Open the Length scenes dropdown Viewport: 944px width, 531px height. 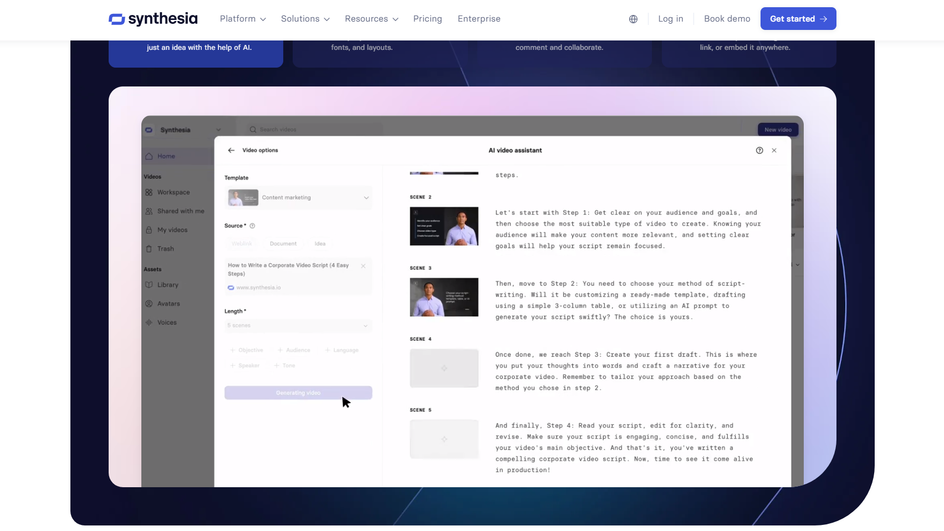click(298, 326)
